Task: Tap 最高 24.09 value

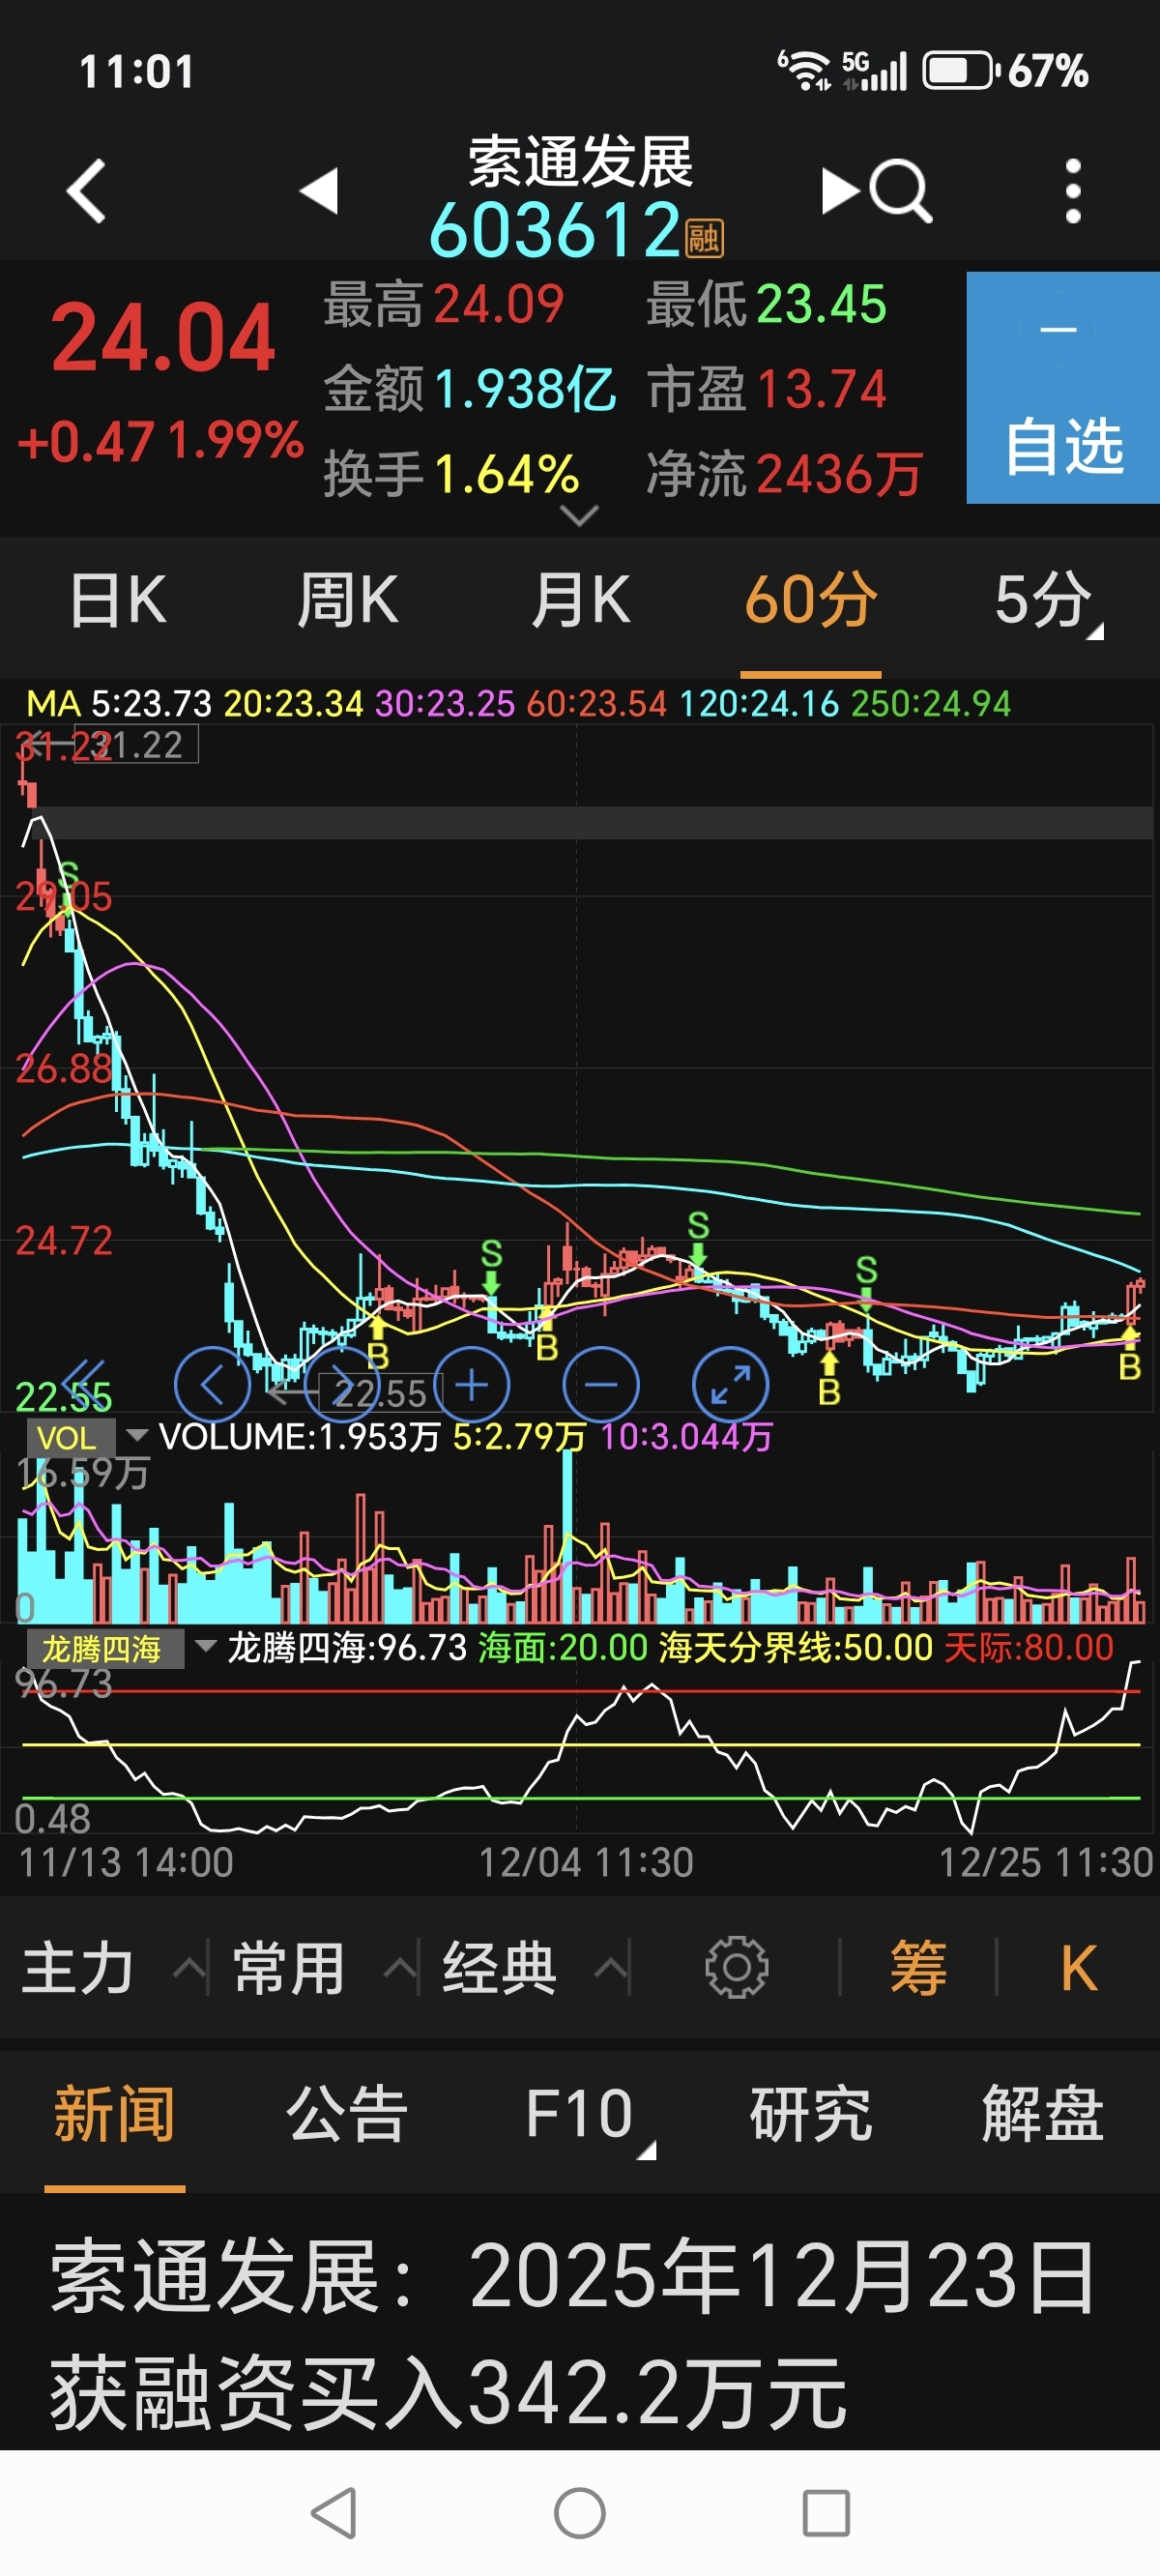Action: click(499, 304)
